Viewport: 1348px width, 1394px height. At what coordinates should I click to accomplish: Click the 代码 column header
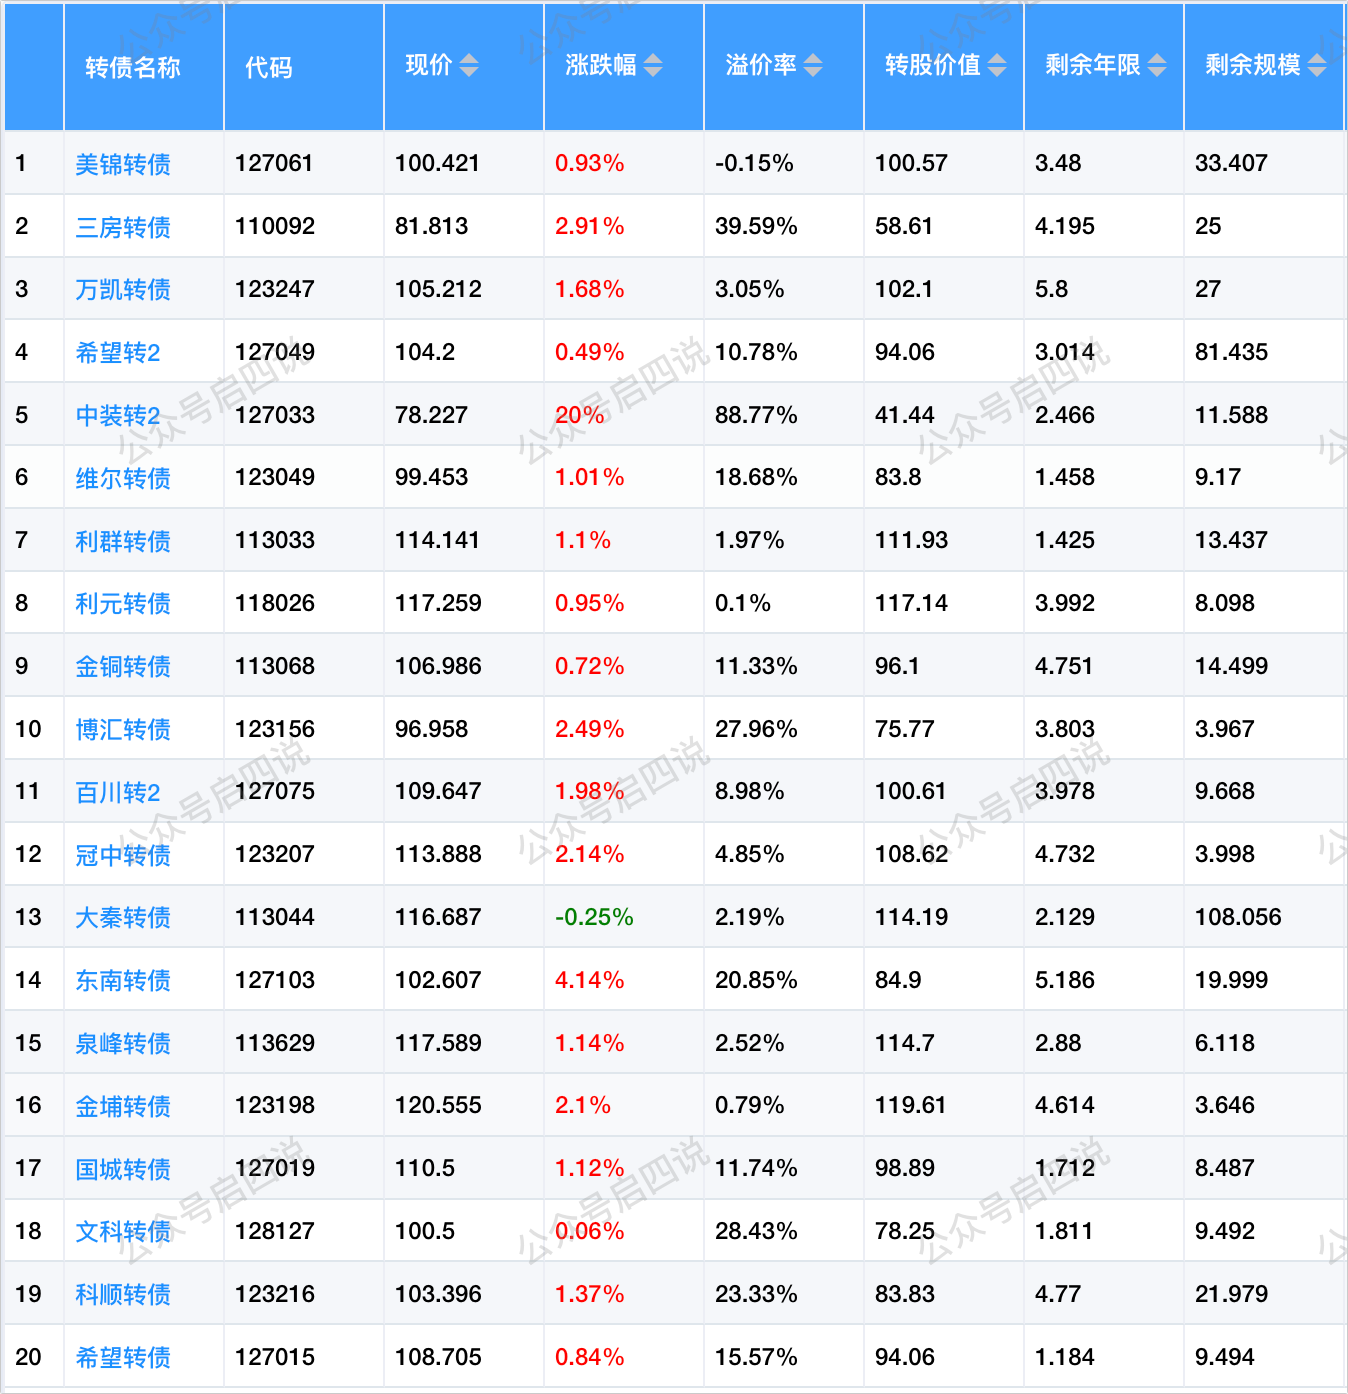point(269,67)
